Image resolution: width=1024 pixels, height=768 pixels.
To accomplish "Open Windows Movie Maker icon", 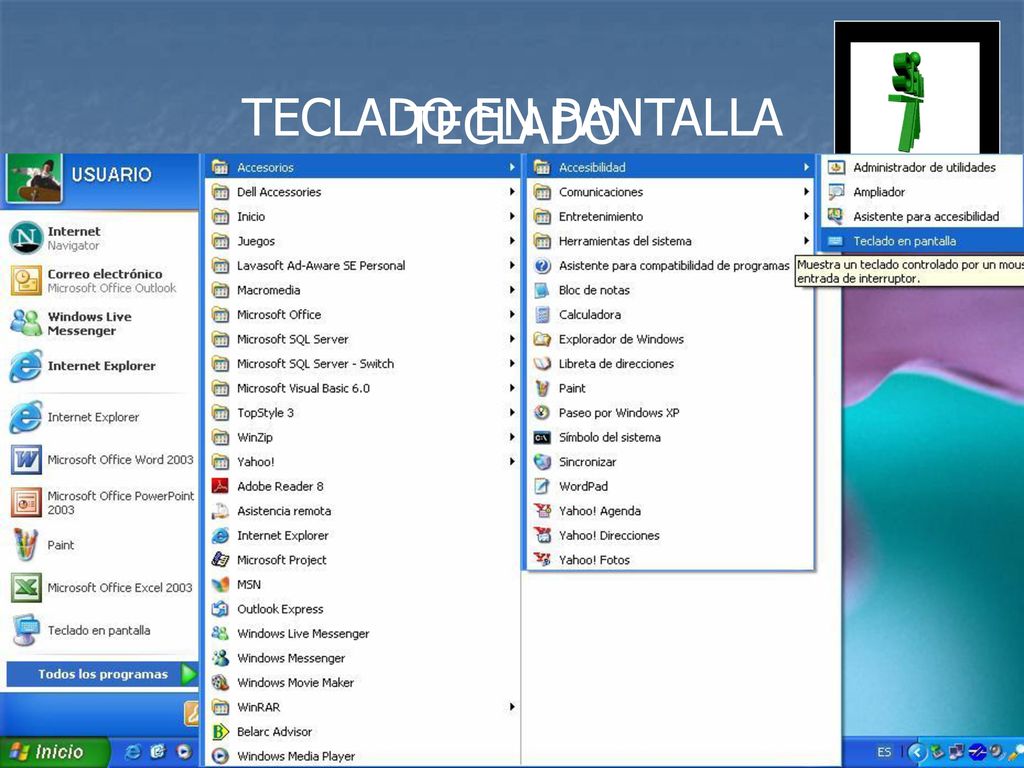I will (220, 682).
